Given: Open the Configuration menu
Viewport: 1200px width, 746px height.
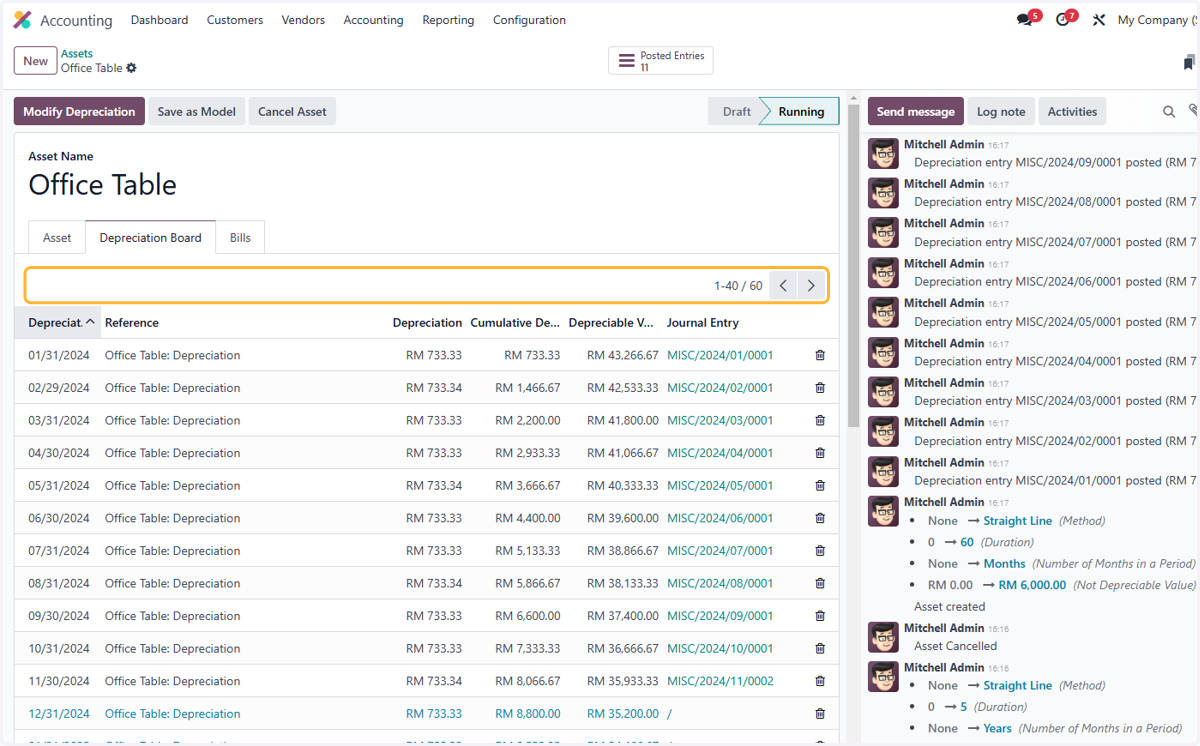Looking at the screenshot, I should click(529, 20).
